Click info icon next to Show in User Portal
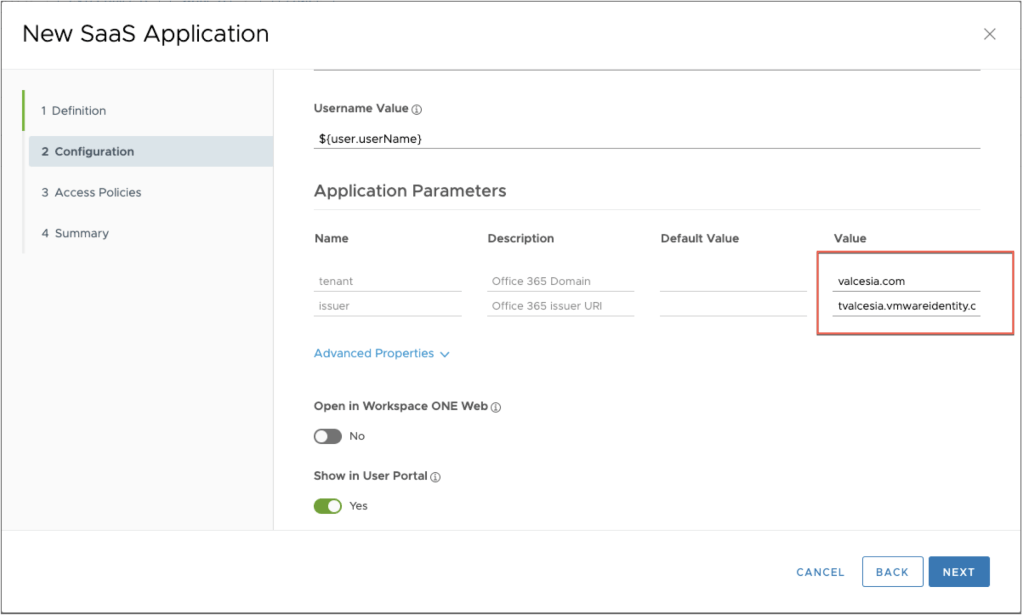The height and width of the screenshot is (615, 1022). pyautogui.click(x=435, y=477)
